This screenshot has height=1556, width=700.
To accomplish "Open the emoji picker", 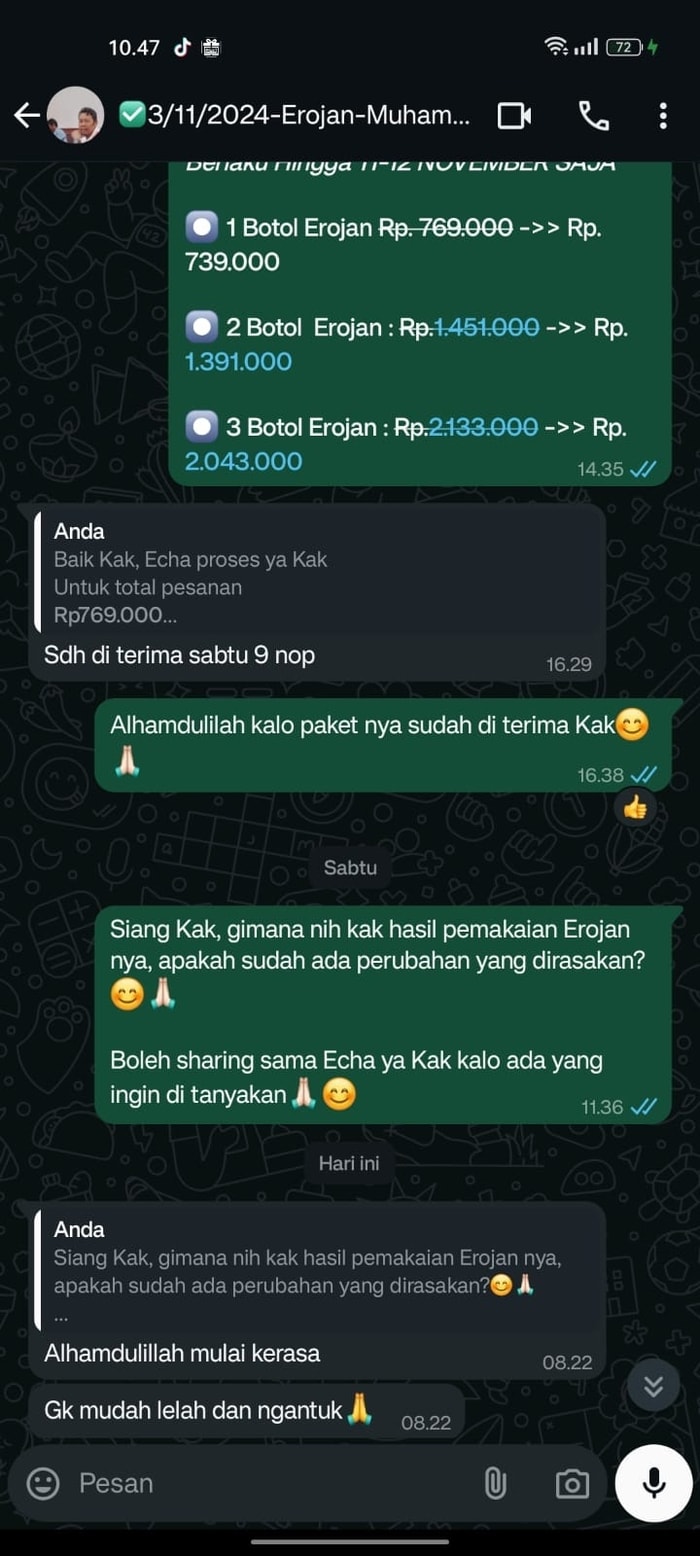I will [x=43, y=1483].
